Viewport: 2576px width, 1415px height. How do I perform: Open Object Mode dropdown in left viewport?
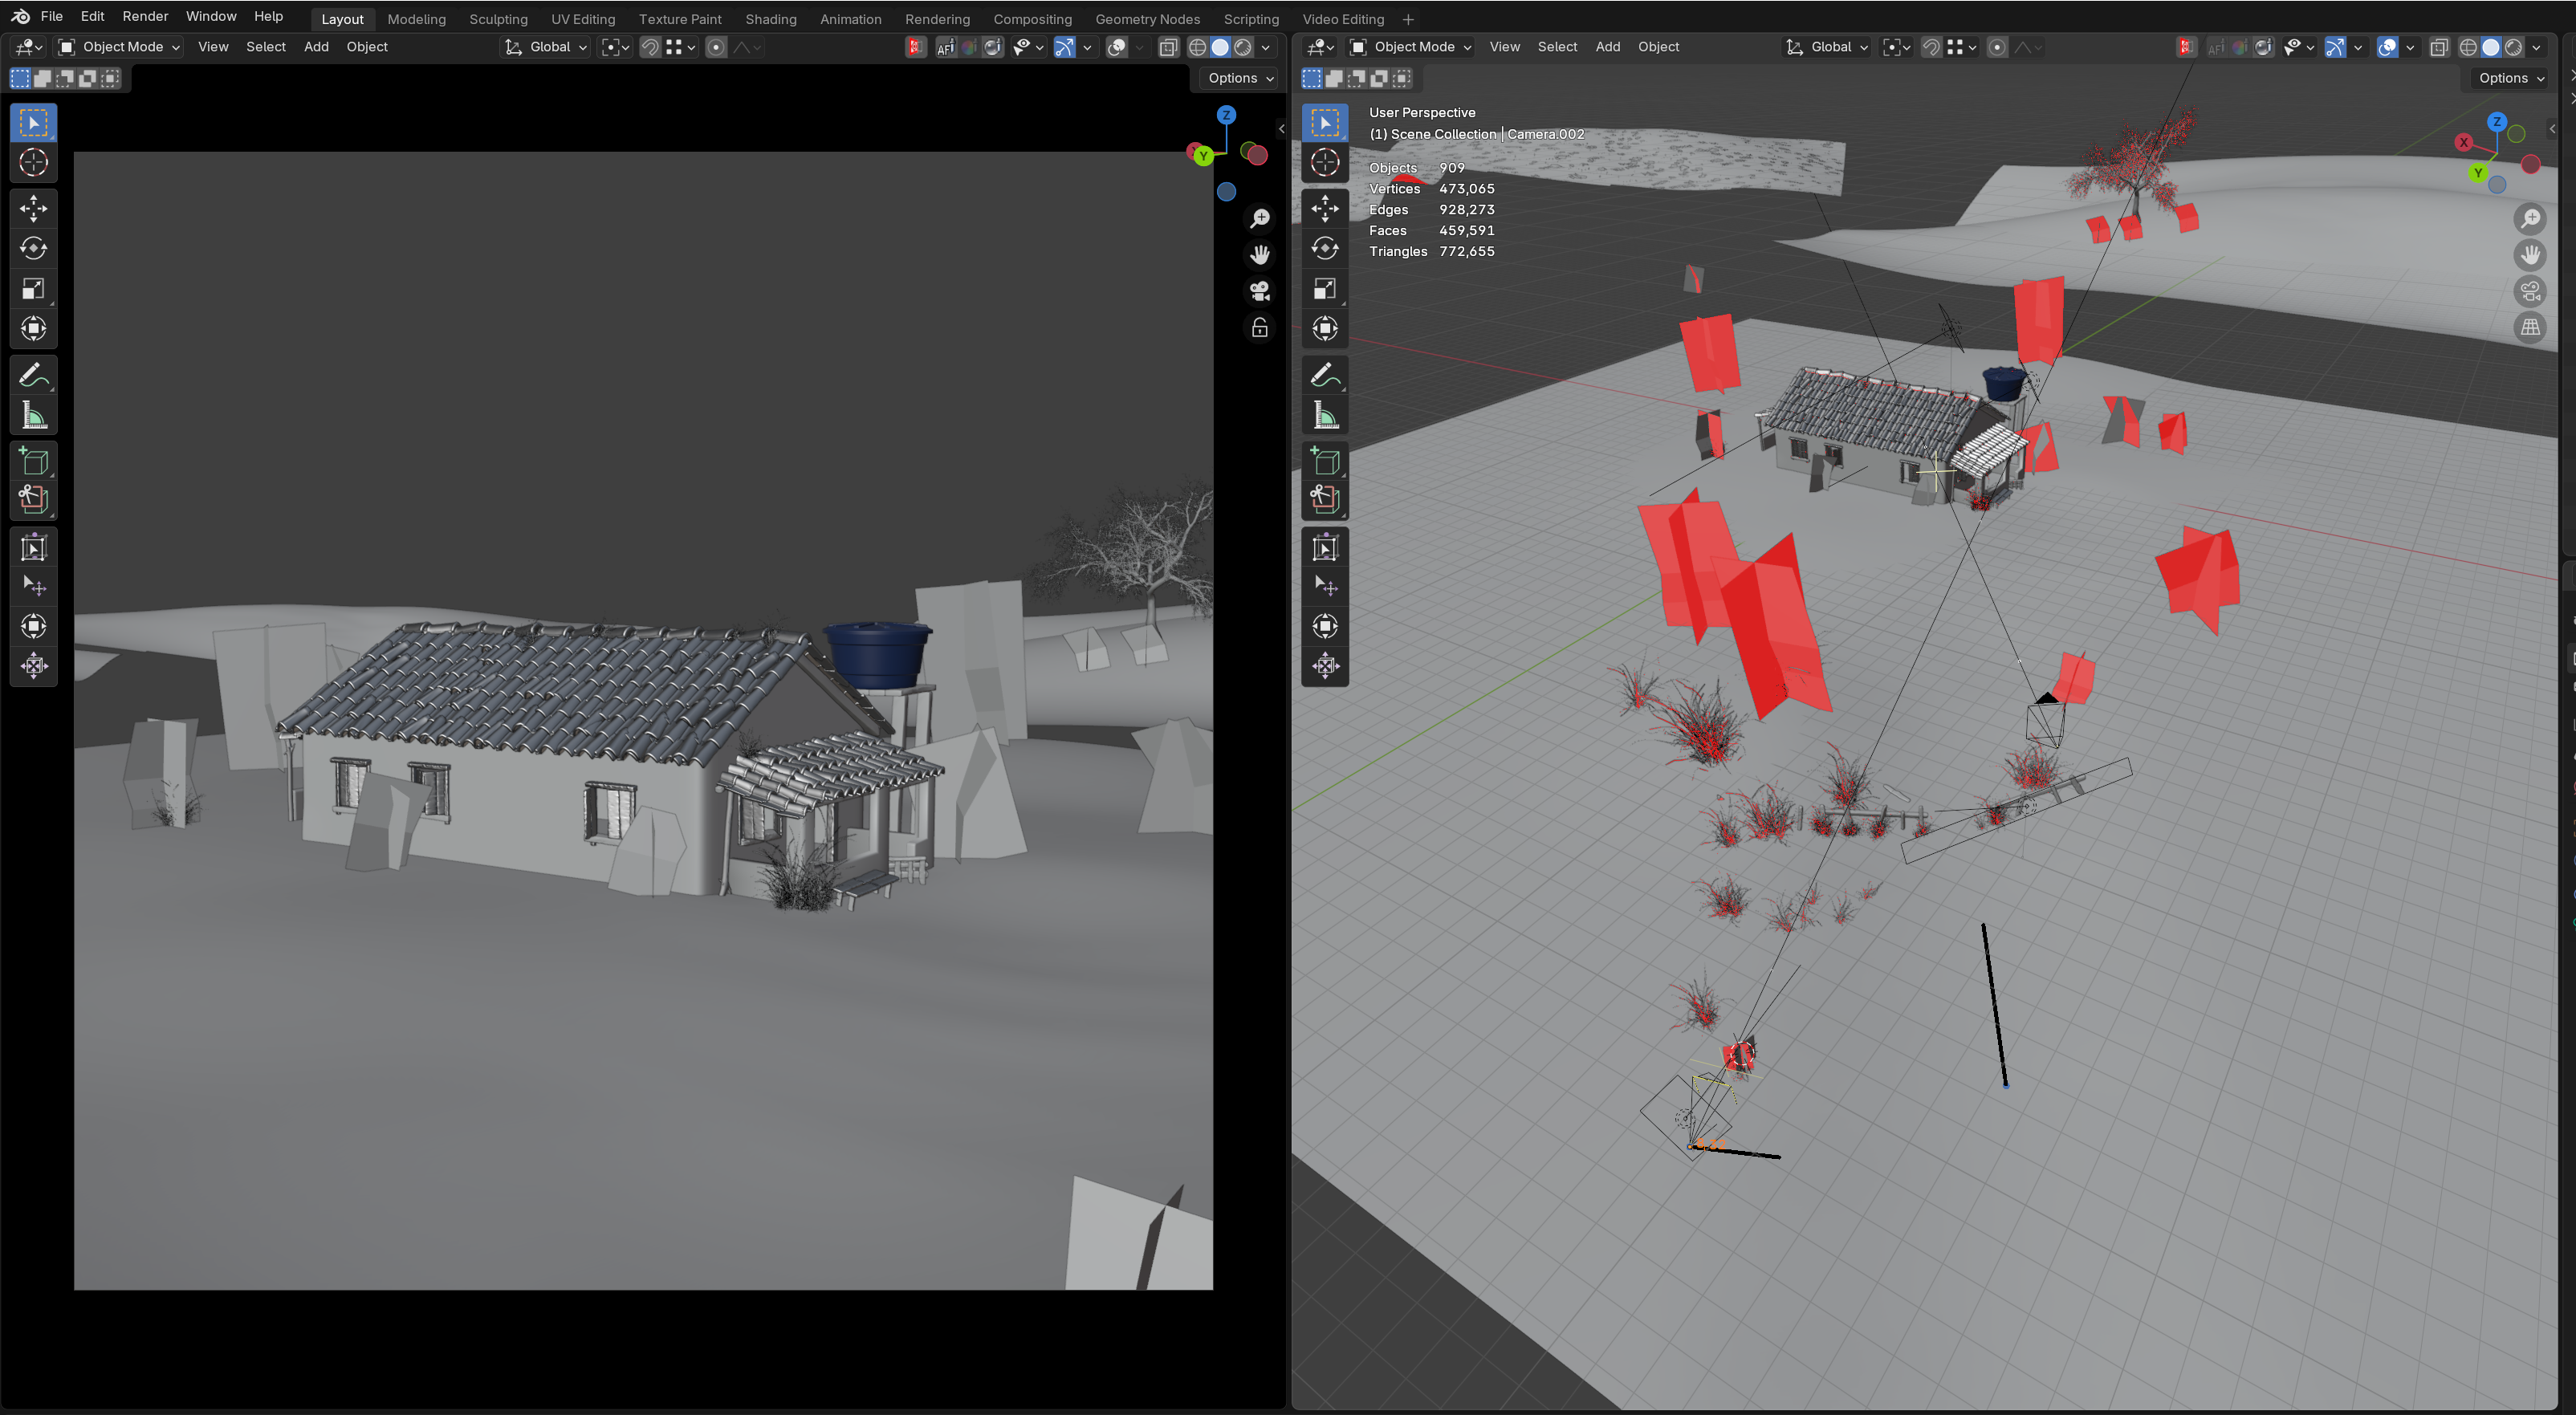click(119, 47)
